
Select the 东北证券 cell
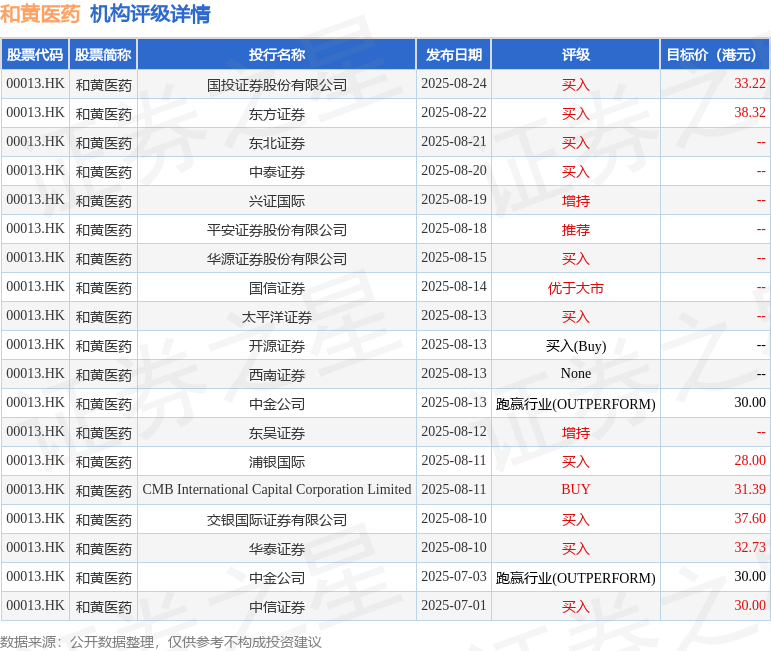277,143
